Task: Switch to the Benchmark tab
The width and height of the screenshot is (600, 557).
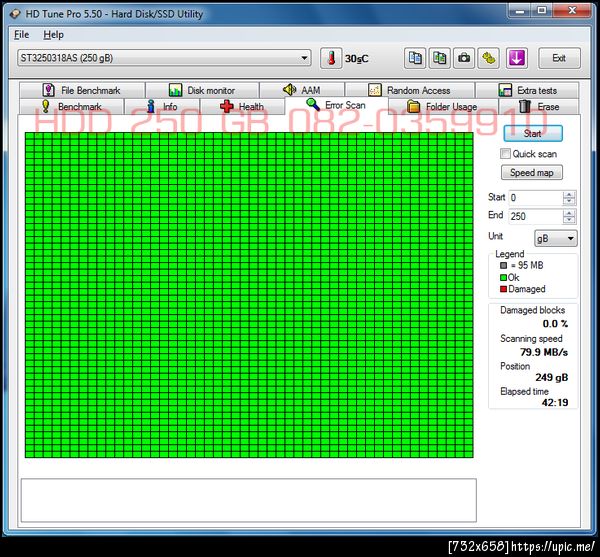Action: click(x=72, y=106)
